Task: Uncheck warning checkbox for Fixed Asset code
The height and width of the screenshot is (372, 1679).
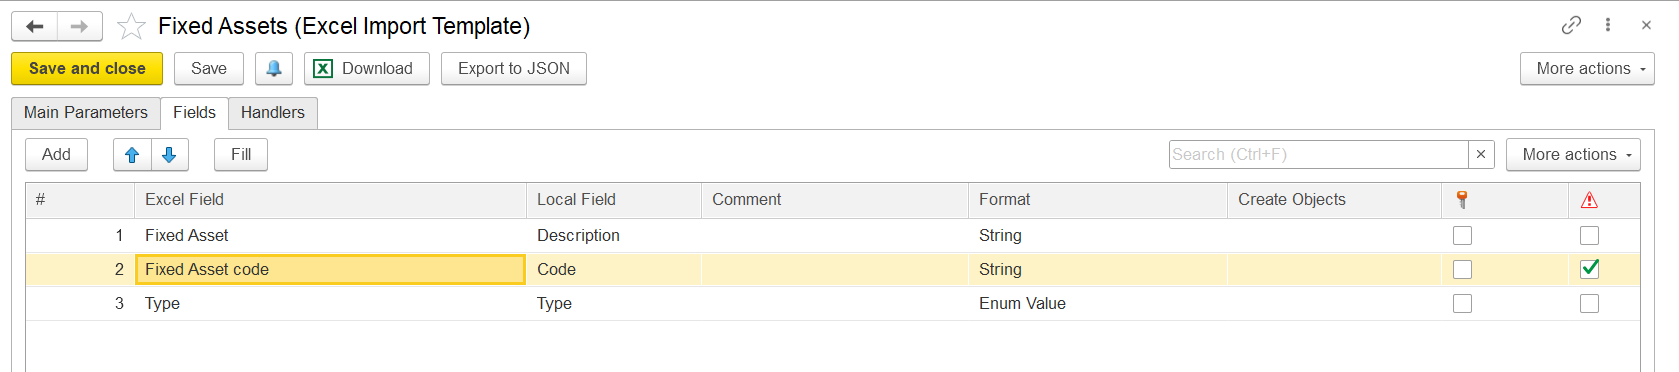Action: point(1589,269)
